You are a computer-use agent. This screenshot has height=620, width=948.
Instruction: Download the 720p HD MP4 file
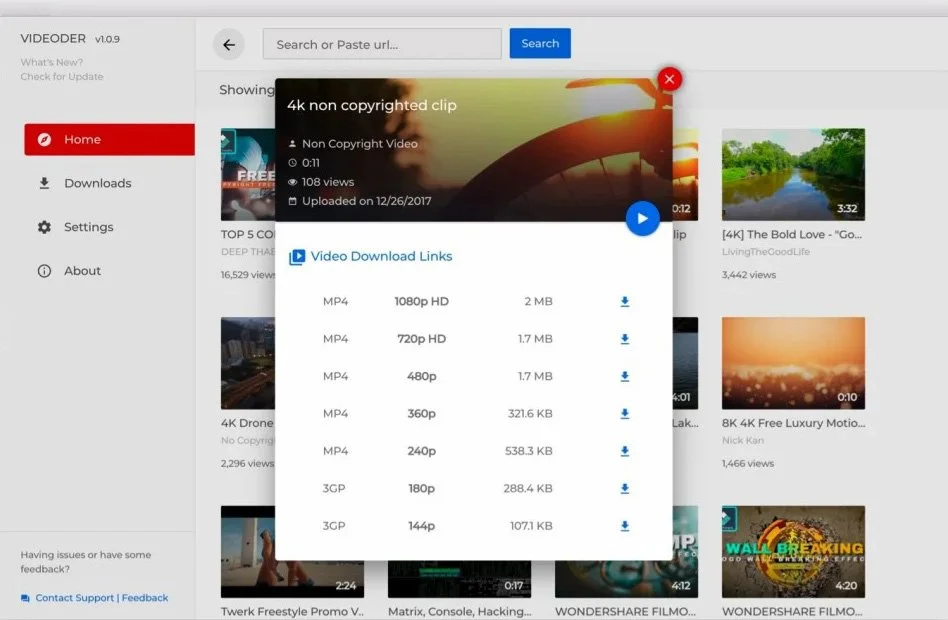click(625, 339)
